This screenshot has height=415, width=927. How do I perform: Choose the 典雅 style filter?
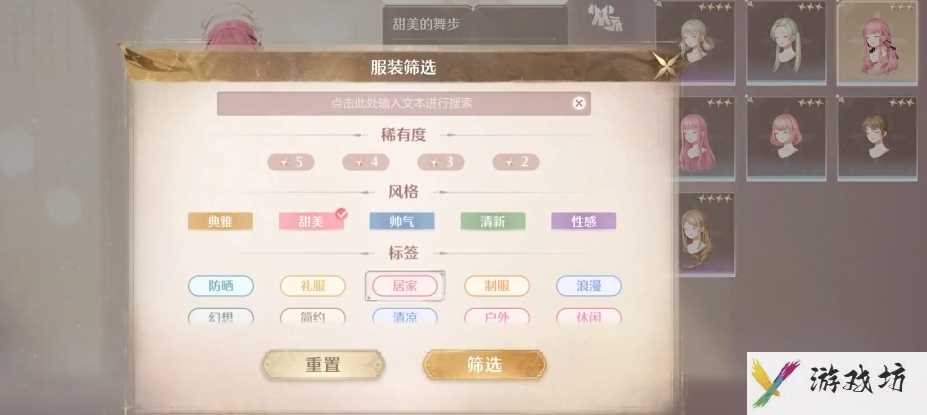point(221,222)
